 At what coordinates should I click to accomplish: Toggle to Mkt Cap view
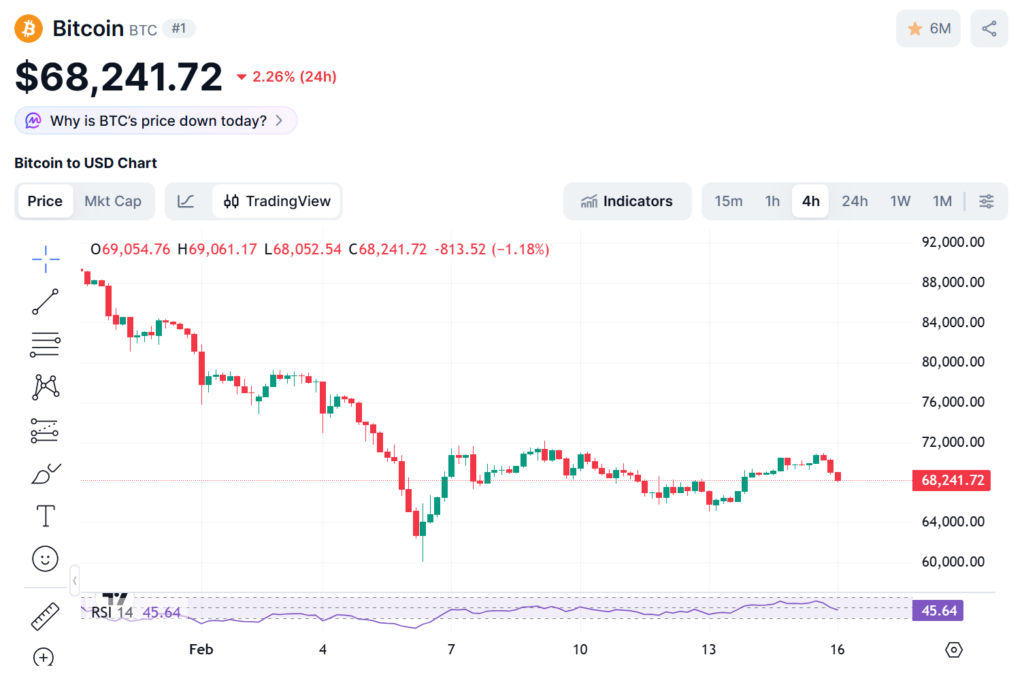tap(112, 201)
